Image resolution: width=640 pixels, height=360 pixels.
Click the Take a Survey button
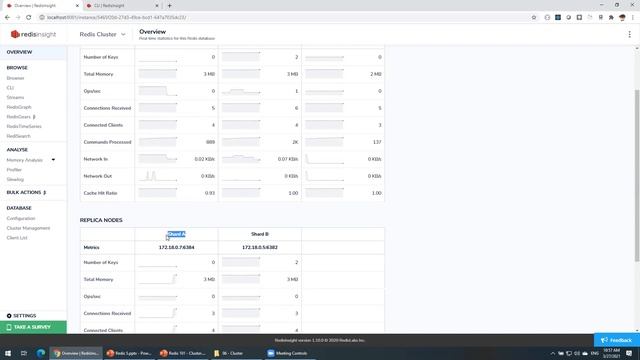pyautogui.click(x=33, y=327)
